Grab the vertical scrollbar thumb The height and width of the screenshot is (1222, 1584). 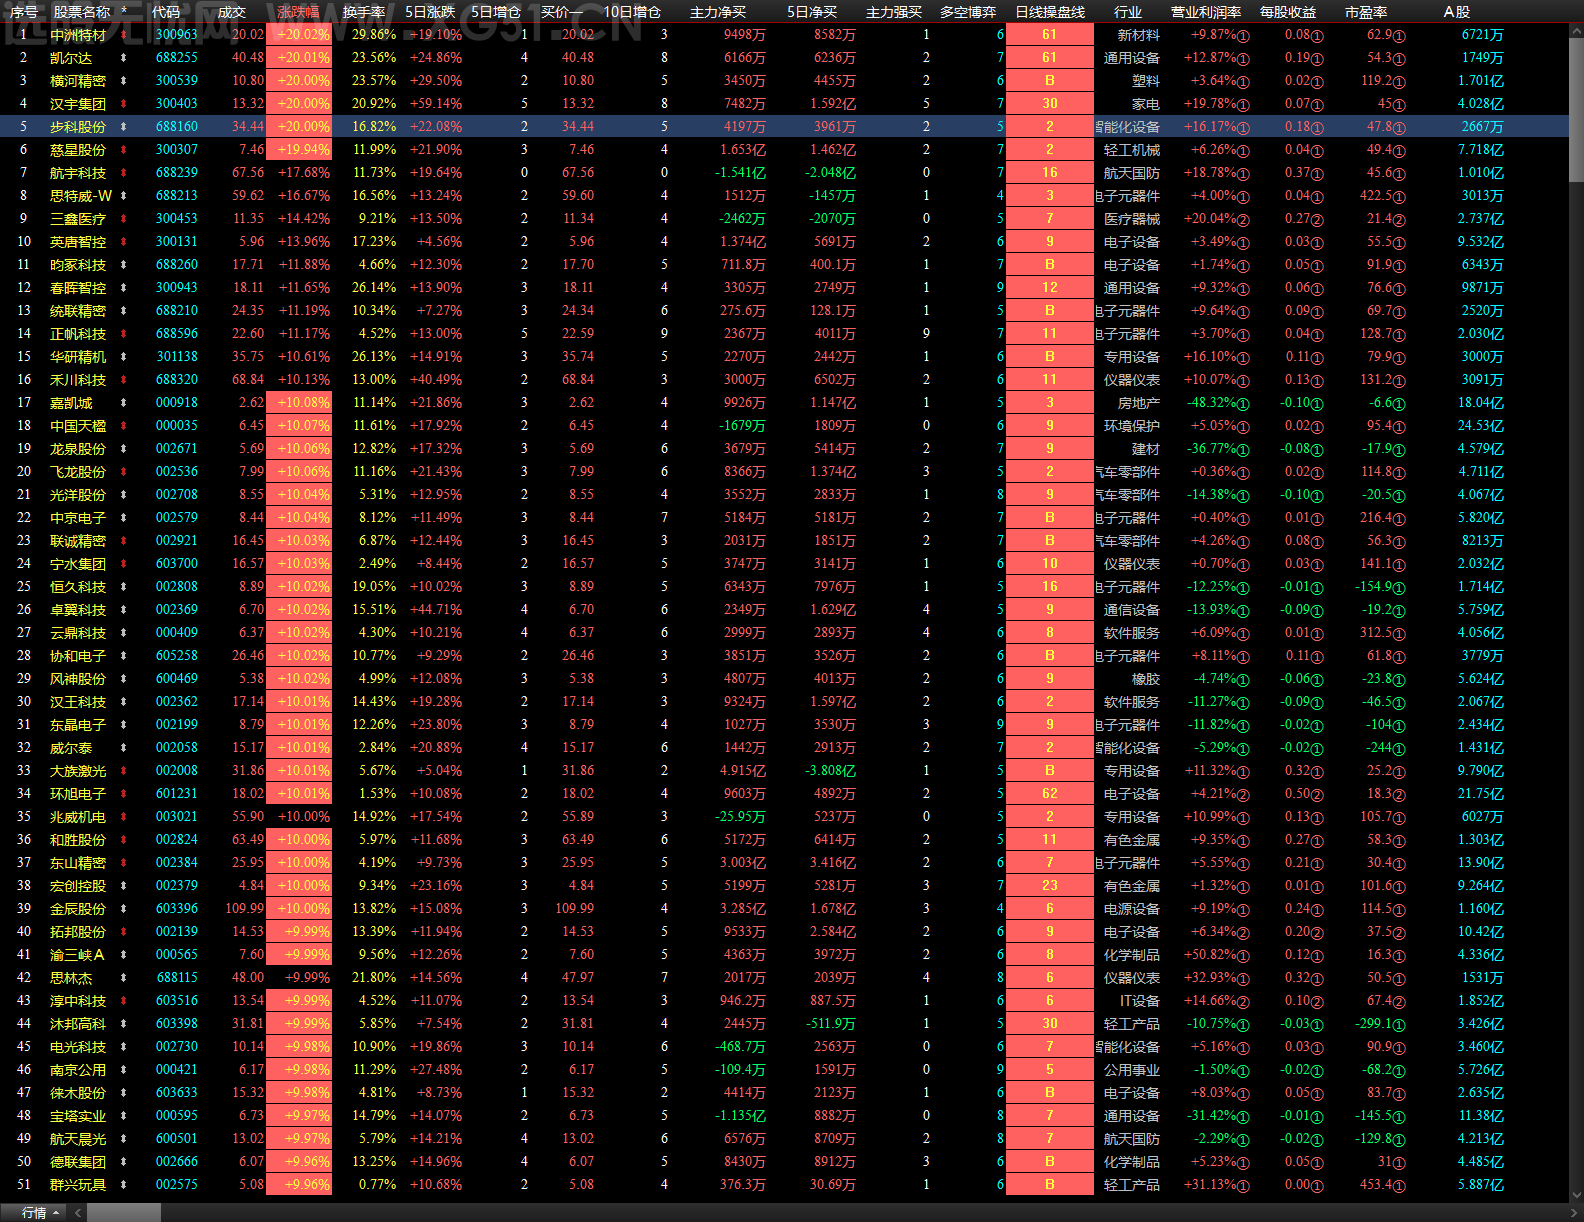click(x=1577, y=110)
